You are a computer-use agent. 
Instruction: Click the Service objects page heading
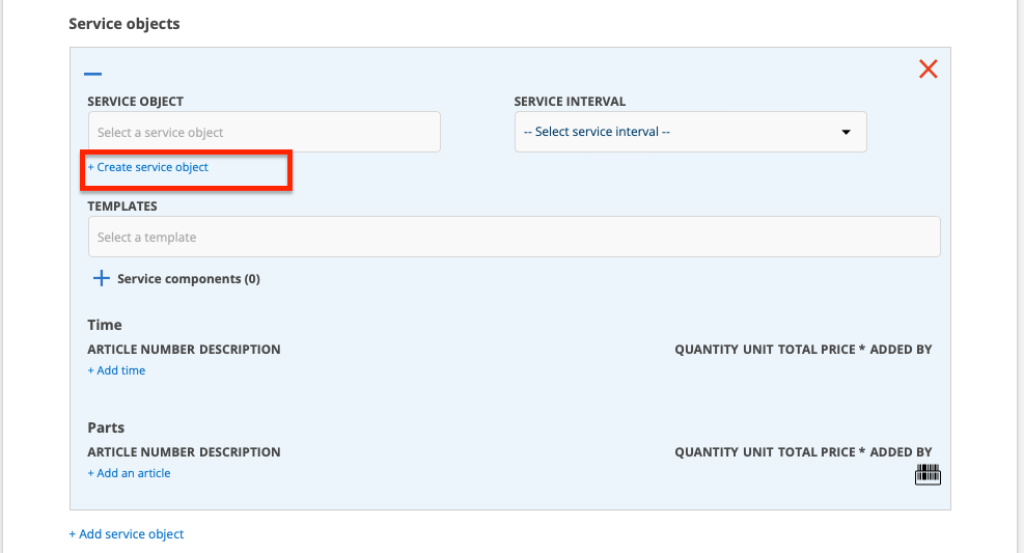point(124,23)
